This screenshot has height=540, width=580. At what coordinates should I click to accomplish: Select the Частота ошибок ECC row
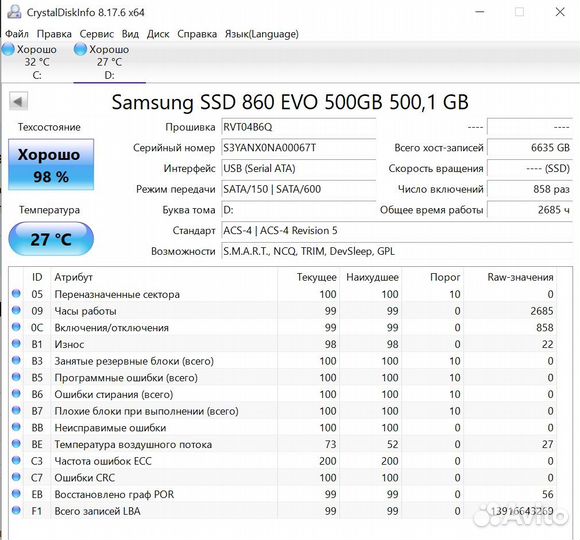[x=283, y=461]
